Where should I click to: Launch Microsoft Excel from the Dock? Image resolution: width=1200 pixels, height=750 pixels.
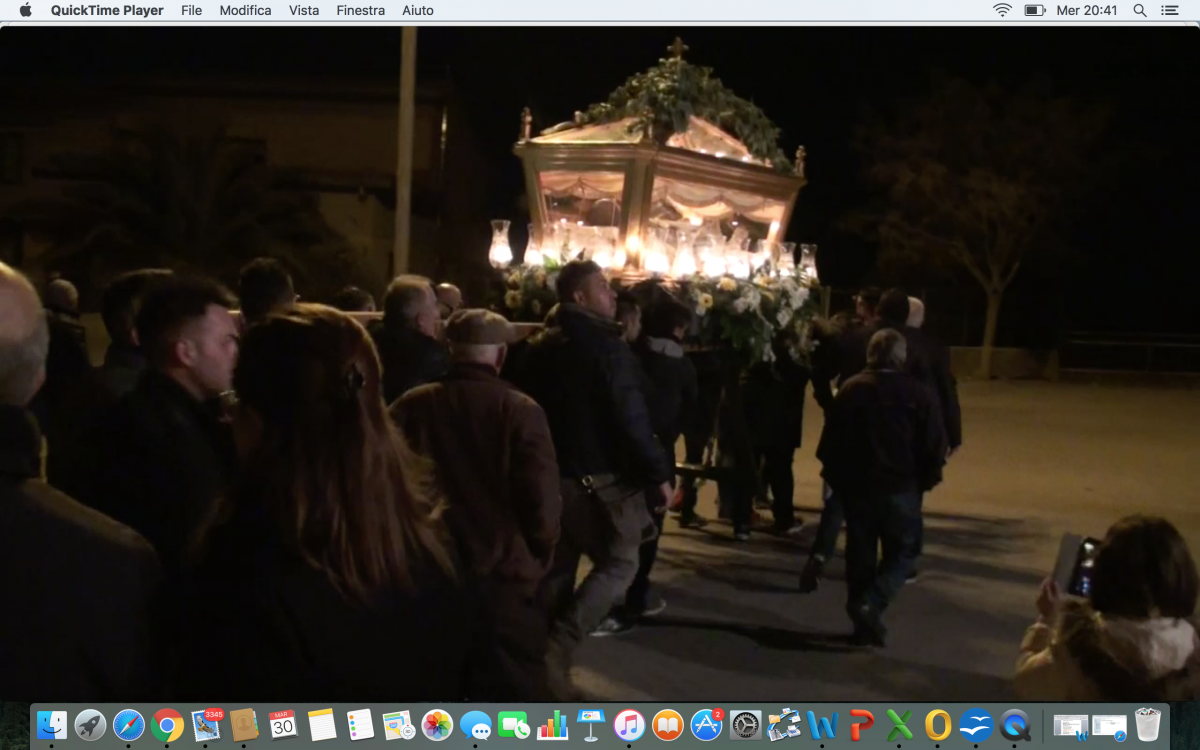pyautogui.click(x=899, y=725)
